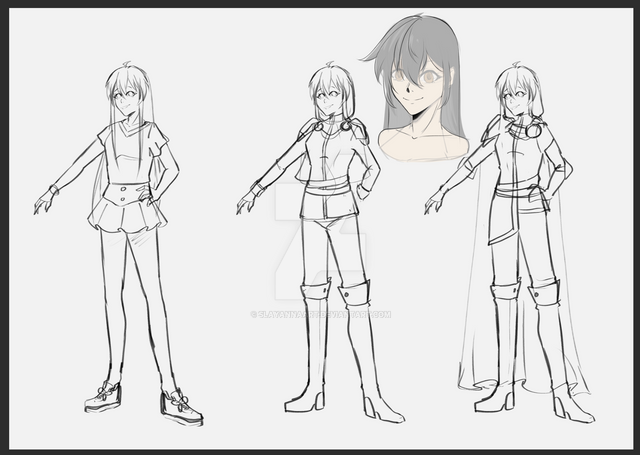The height and width of the screenshot is (455, 640).
Task: Select the figure wearing the long cape
Action: (509, 242)
